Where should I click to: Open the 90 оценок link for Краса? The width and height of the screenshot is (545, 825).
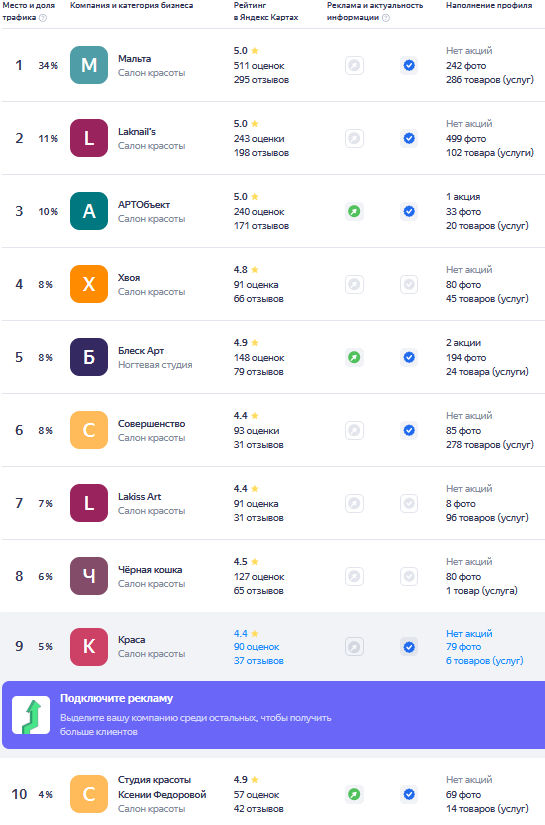(x=257, y=647)
